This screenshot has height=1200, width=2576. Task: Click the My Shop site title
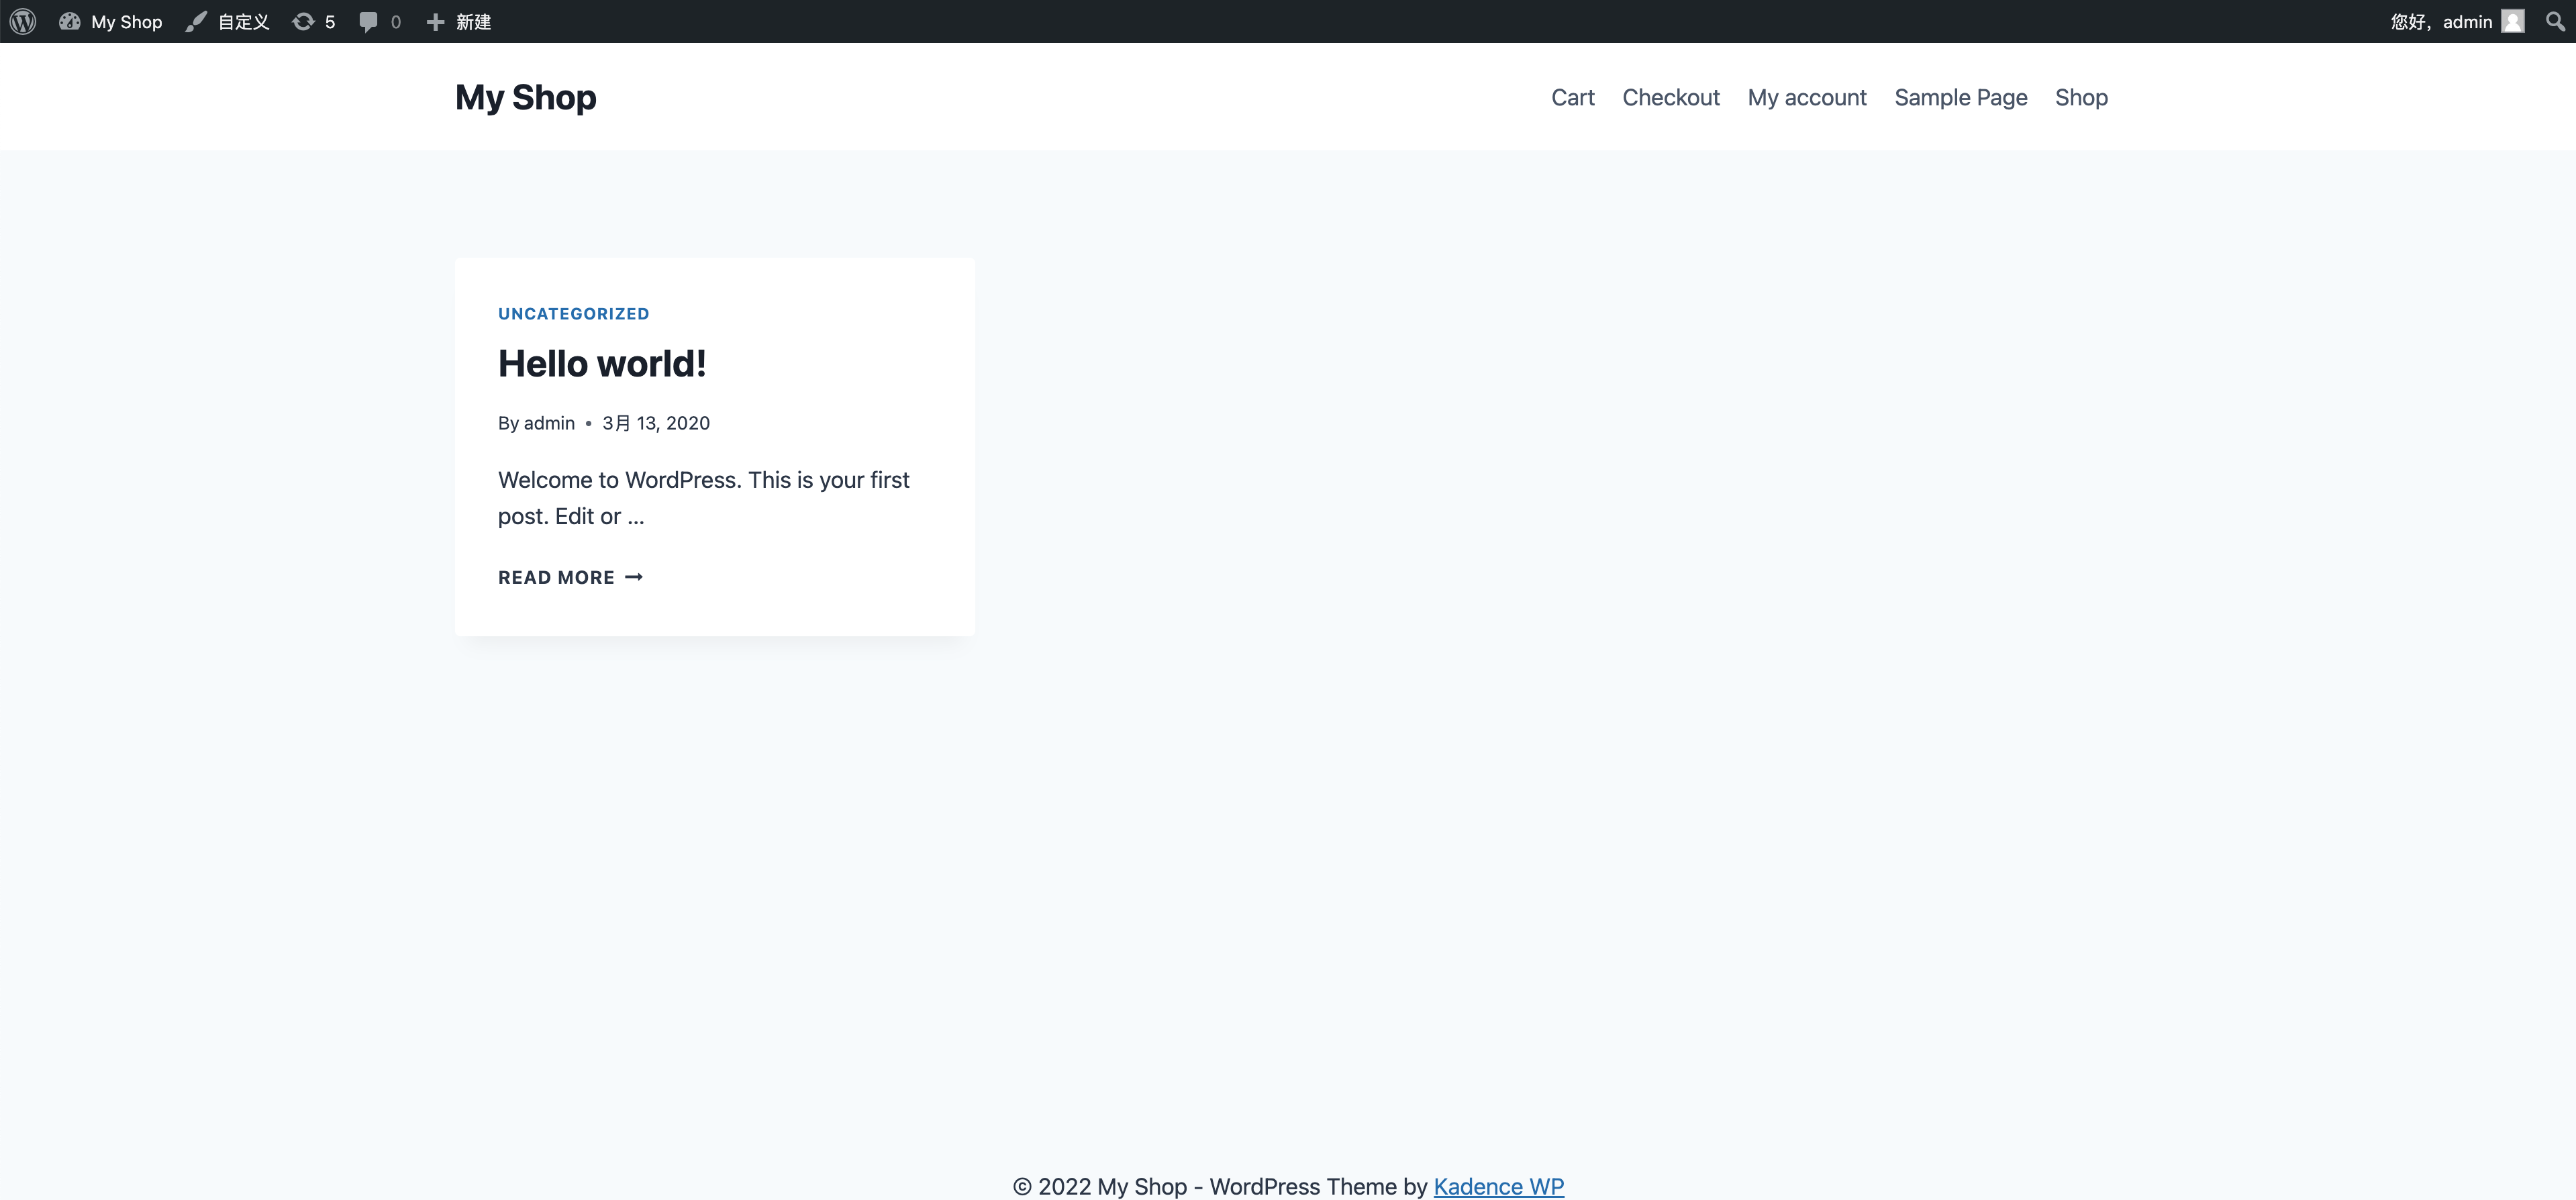(525, 97)
